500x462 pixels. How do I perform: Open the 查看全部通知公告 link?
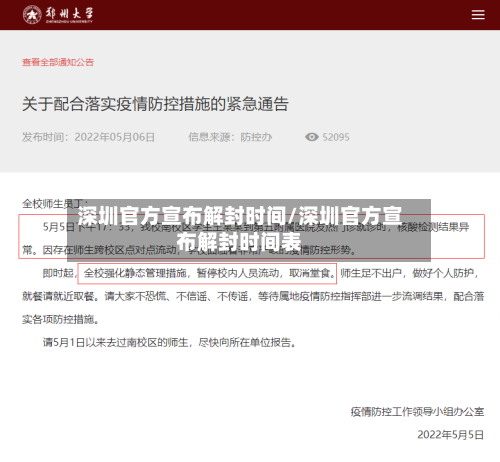pos(58,62)
